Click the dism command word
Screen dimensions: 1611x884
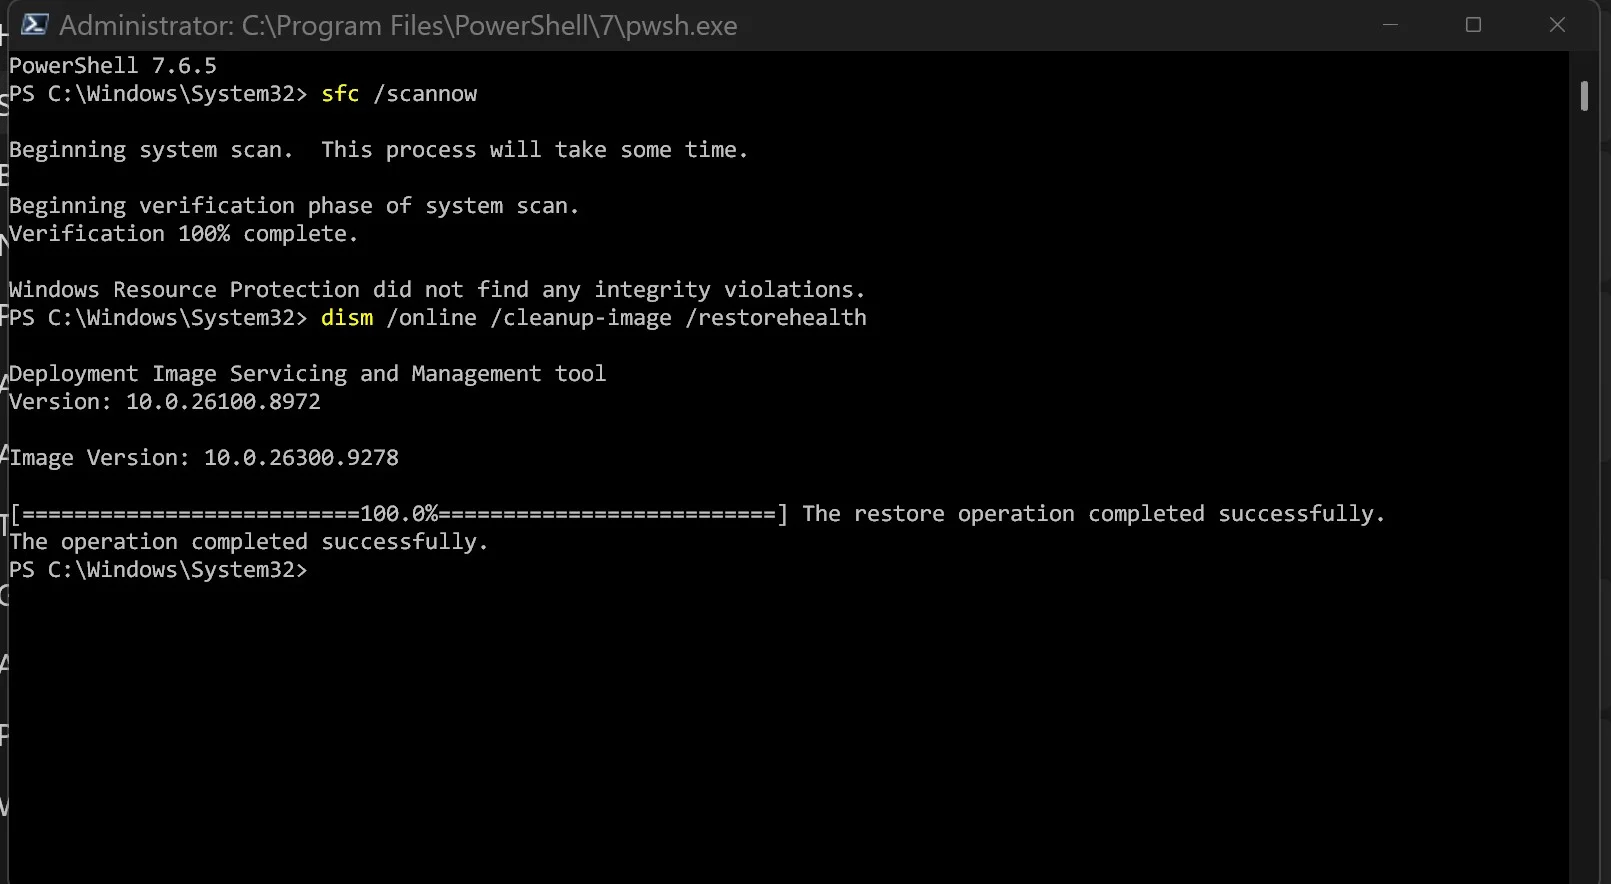pos(347,318)
